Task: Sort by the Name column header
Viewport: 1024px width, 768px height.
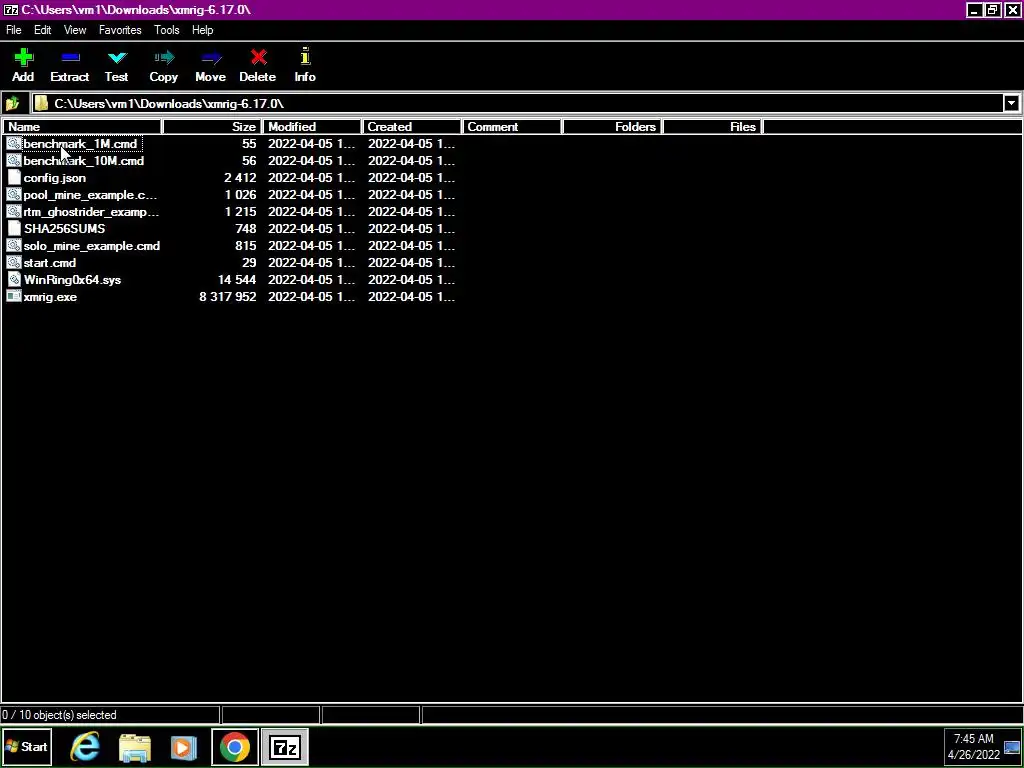Action: [82, 127]
